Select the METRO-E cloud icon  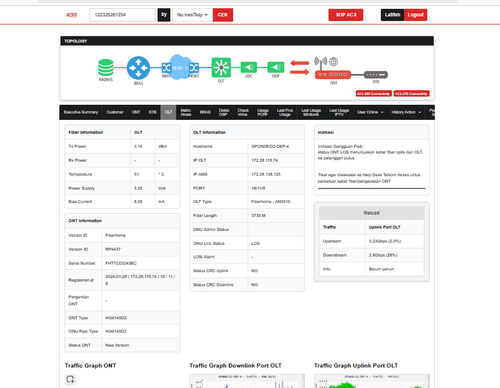point(180,68)
